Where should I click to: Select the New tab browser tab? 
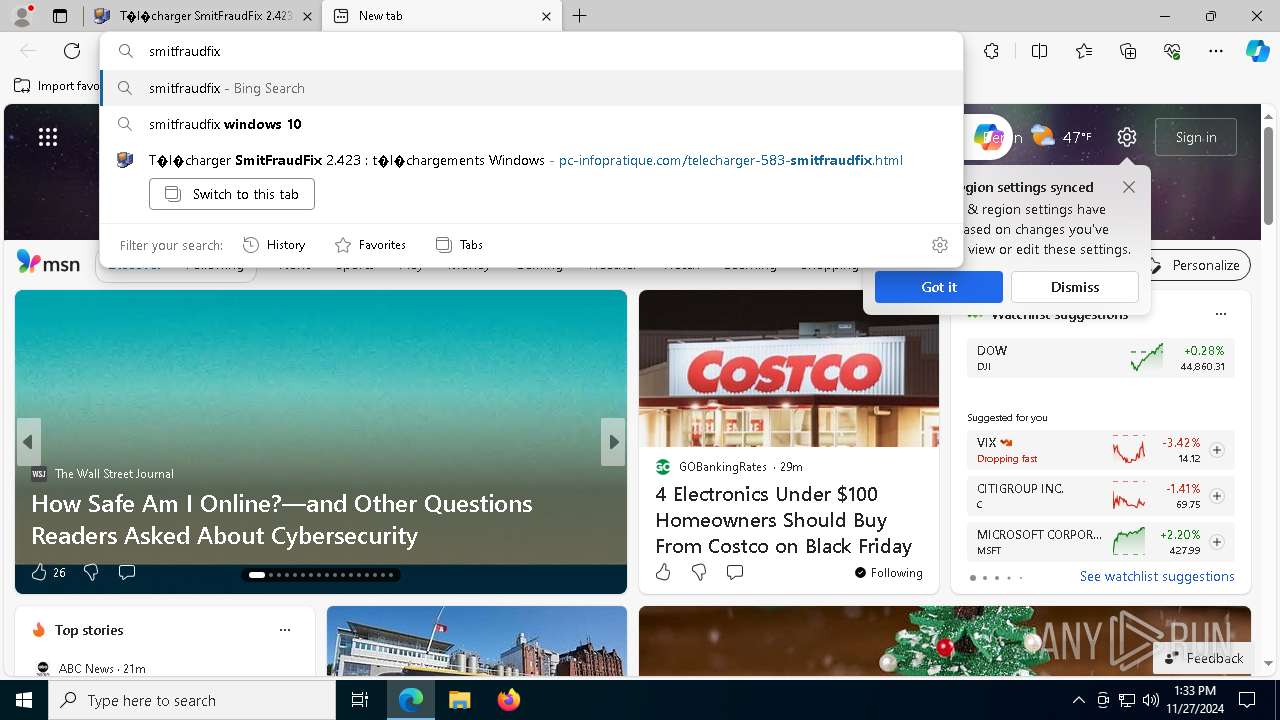coord(441,16)
